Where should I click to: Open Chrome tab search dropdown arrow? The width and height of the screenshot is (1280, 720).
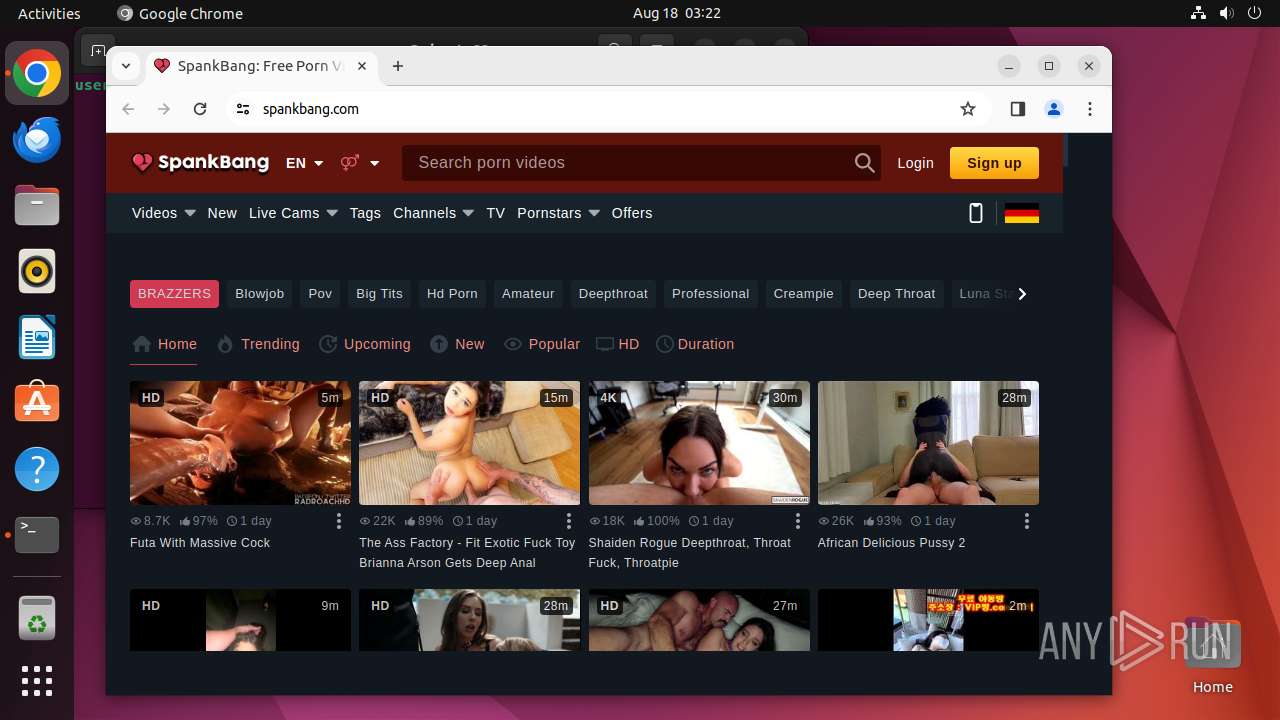click(126, 66)
